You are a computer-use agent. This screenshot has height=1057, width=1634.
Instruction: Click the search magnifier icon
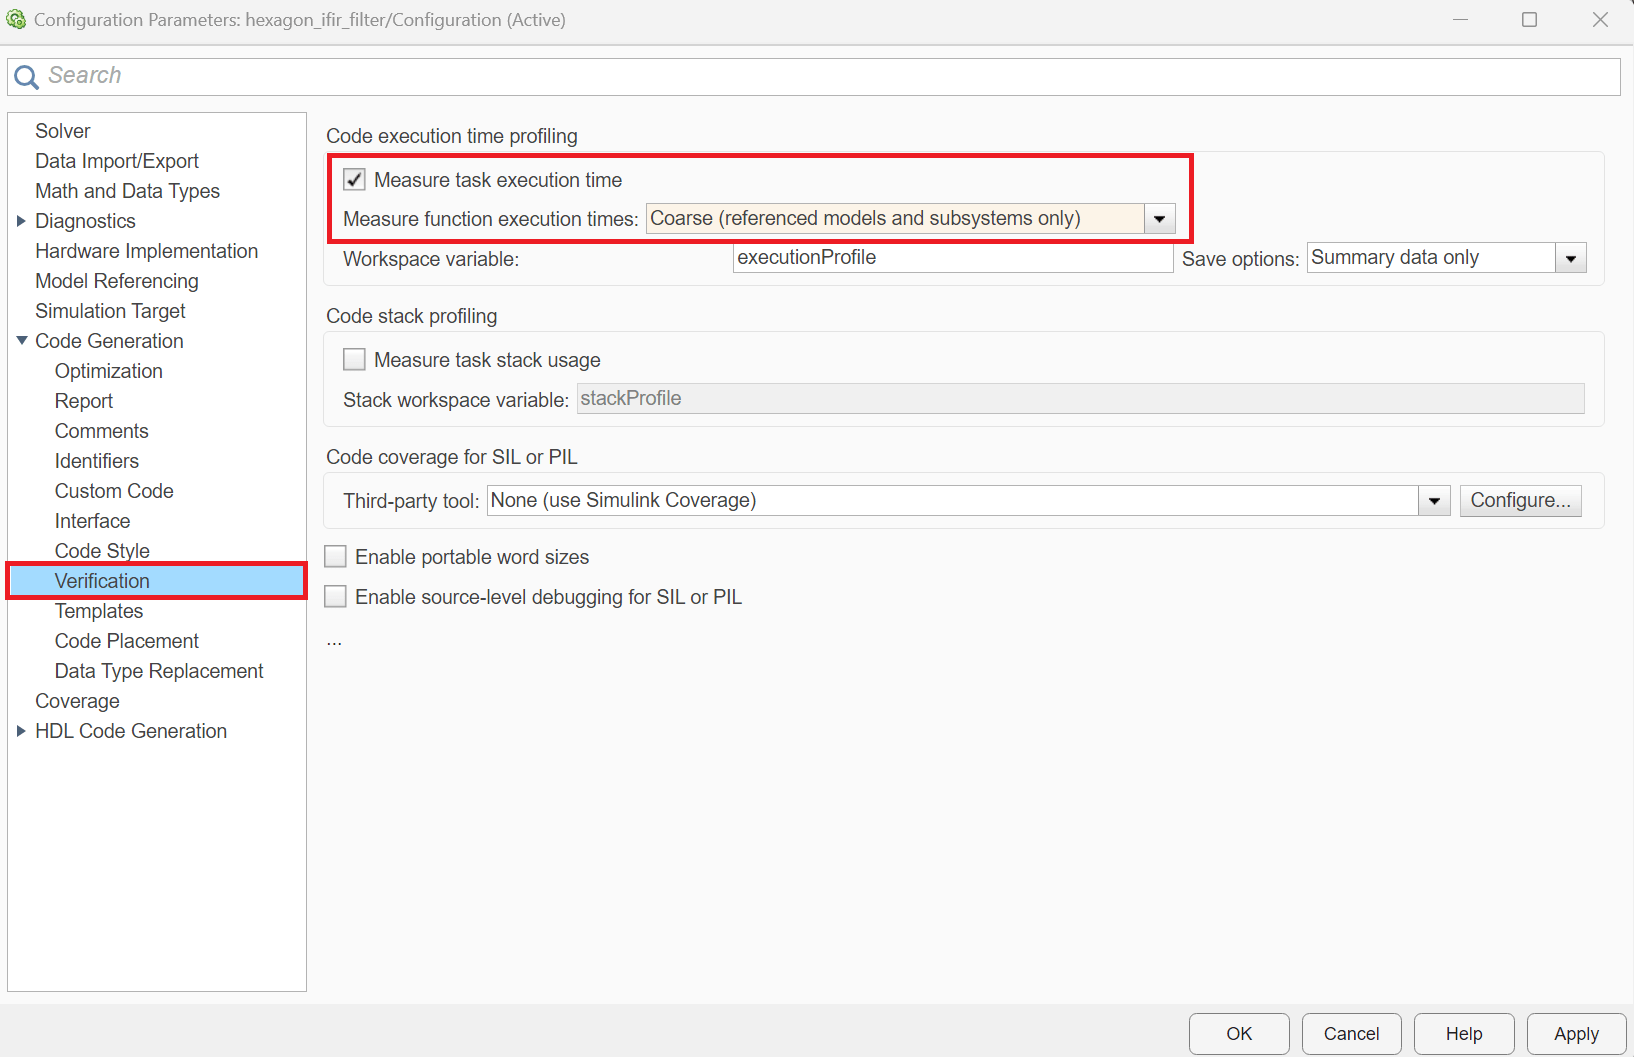click(26, 77)
